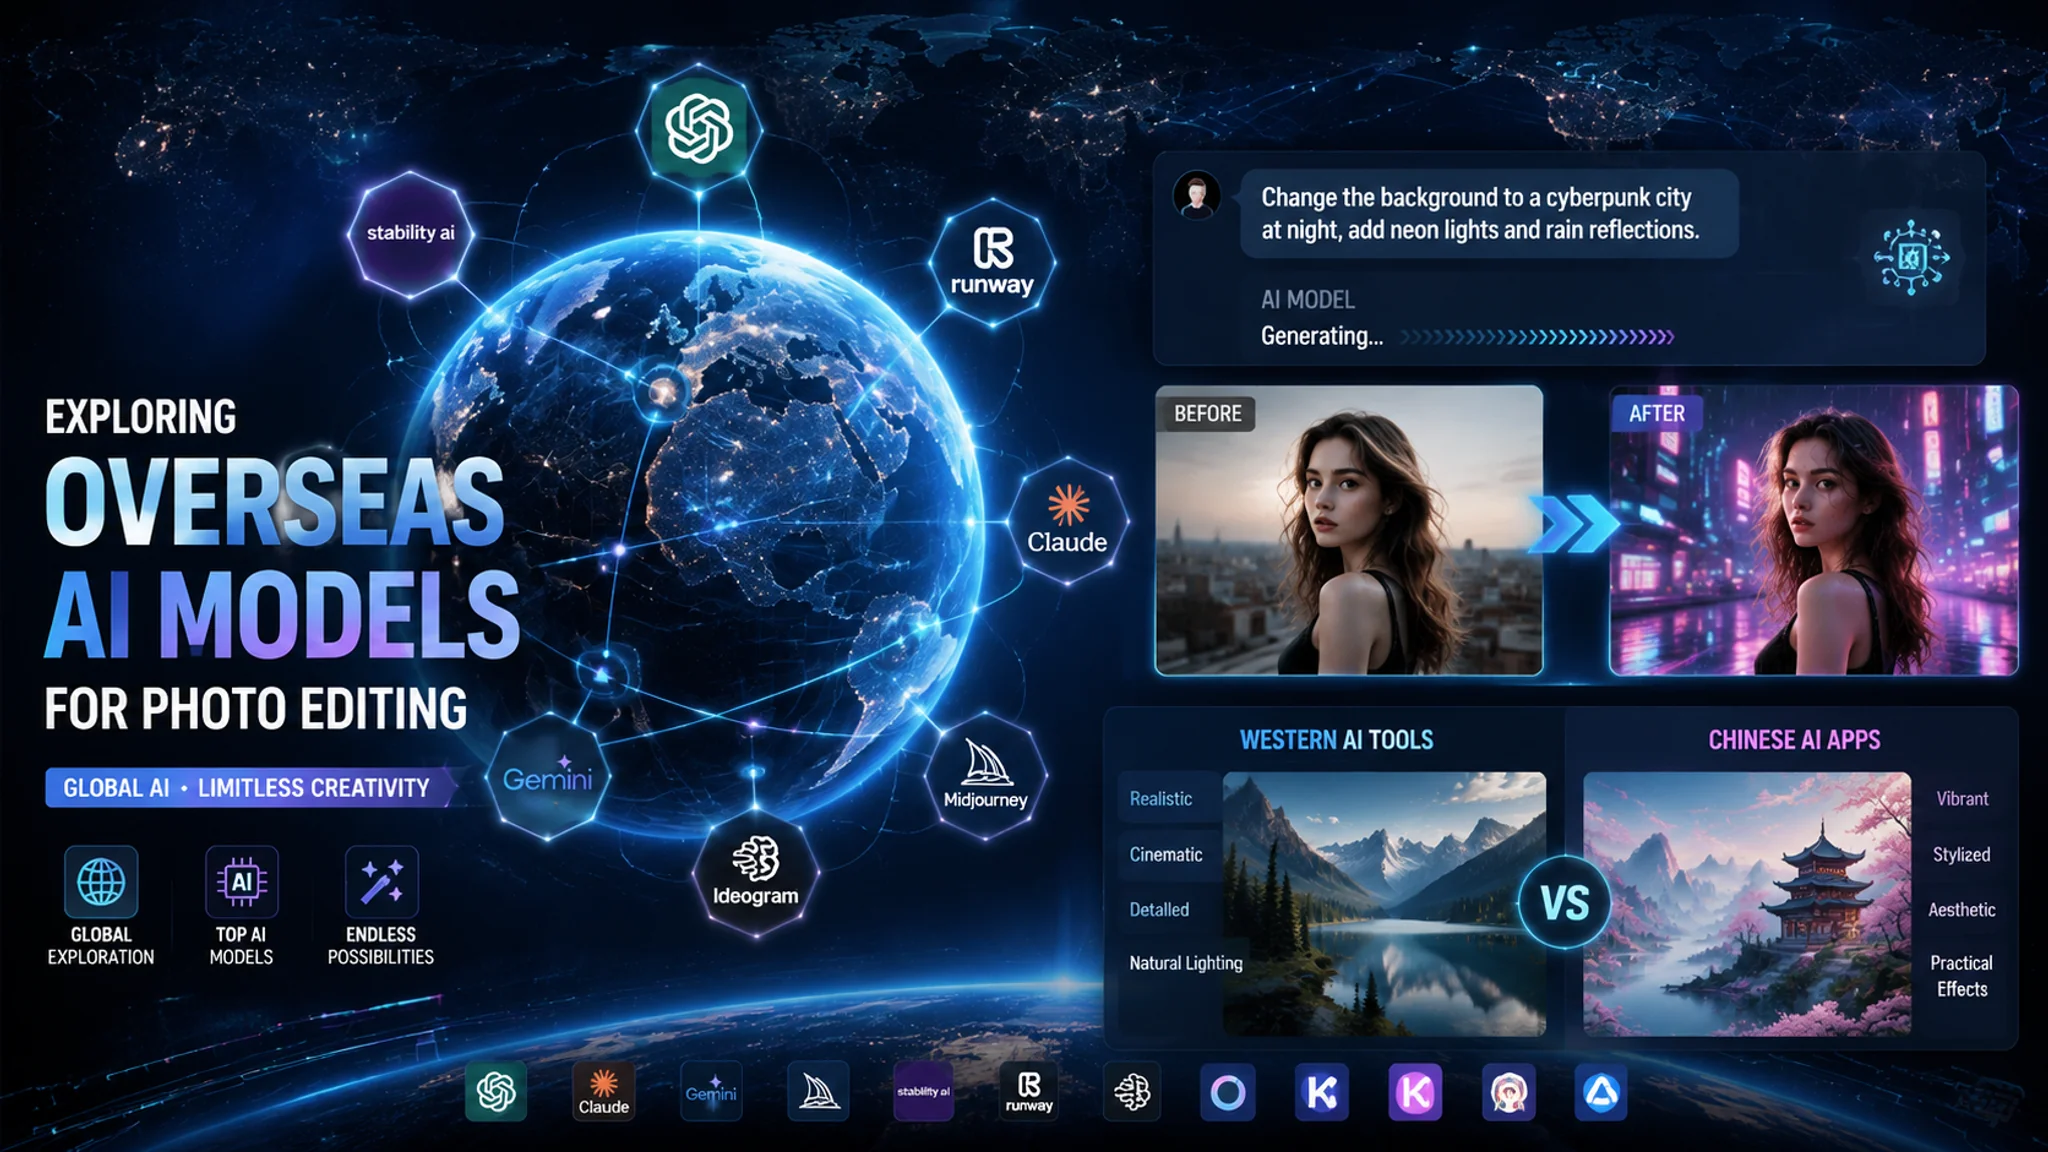
Task: Click the FOR PHOTO EDITING headline text
Action: point(256,709)
